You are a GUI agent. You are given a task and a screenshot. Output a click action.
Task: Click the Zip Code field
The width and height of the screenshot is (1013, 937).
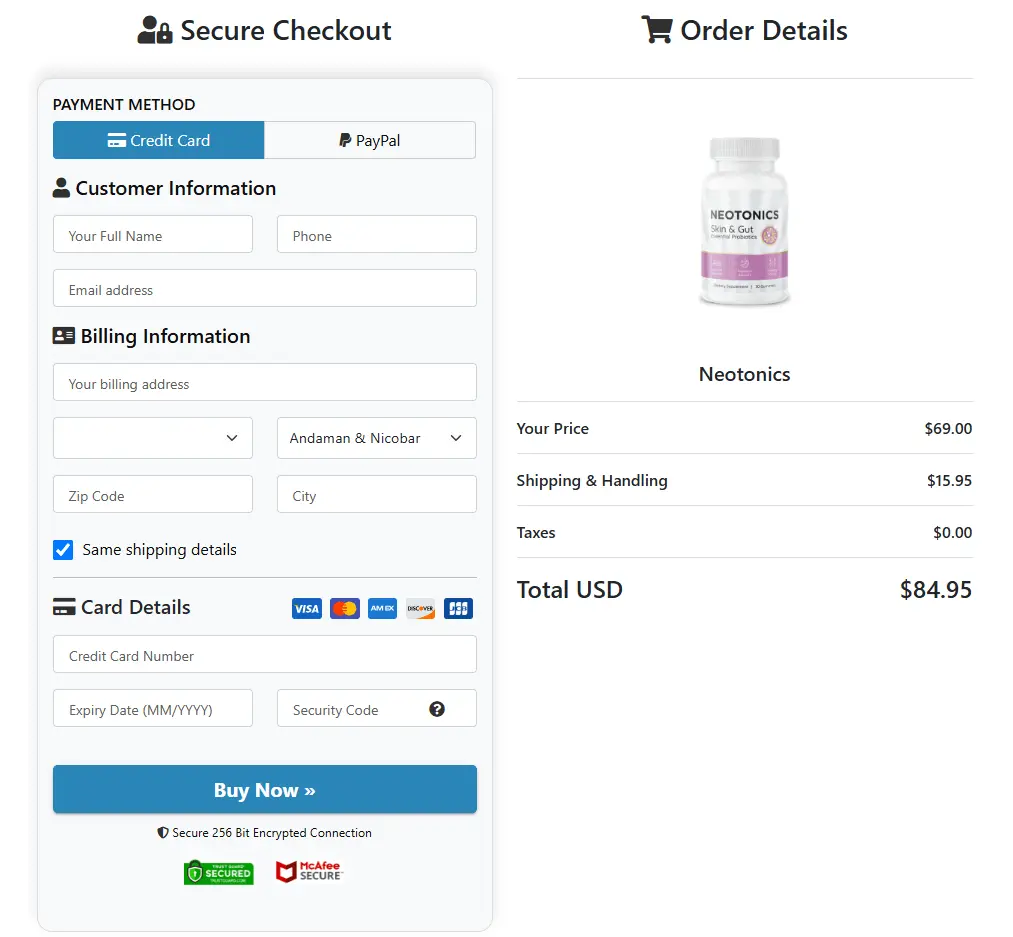(153, 496)
